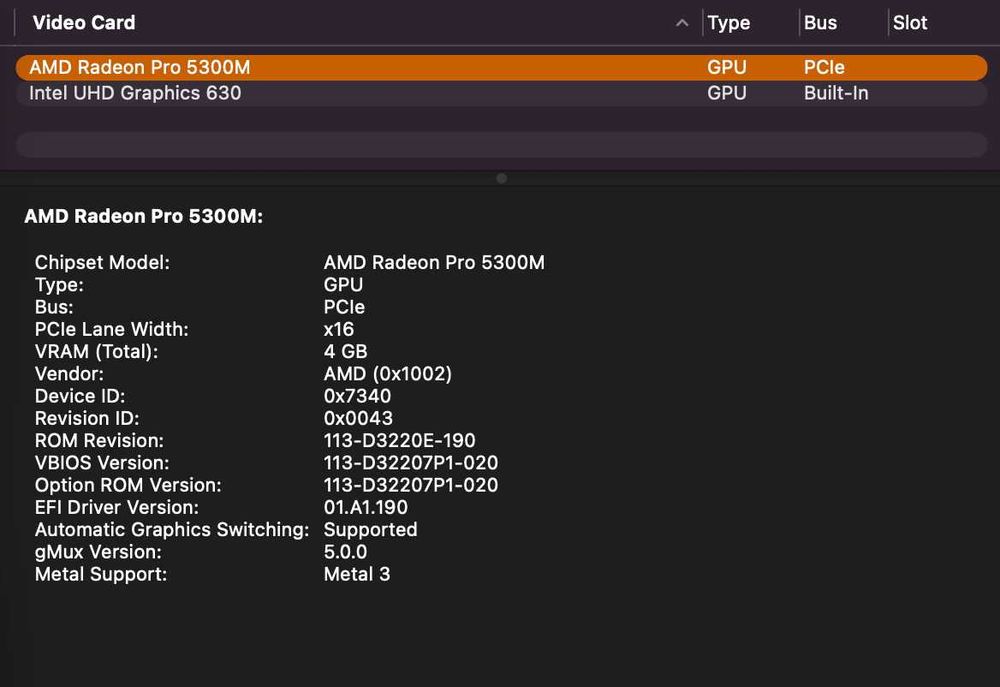Viewport: 1000px width, 687px height.
Task: Click the Metal 3 value
Action: point(357,575)
